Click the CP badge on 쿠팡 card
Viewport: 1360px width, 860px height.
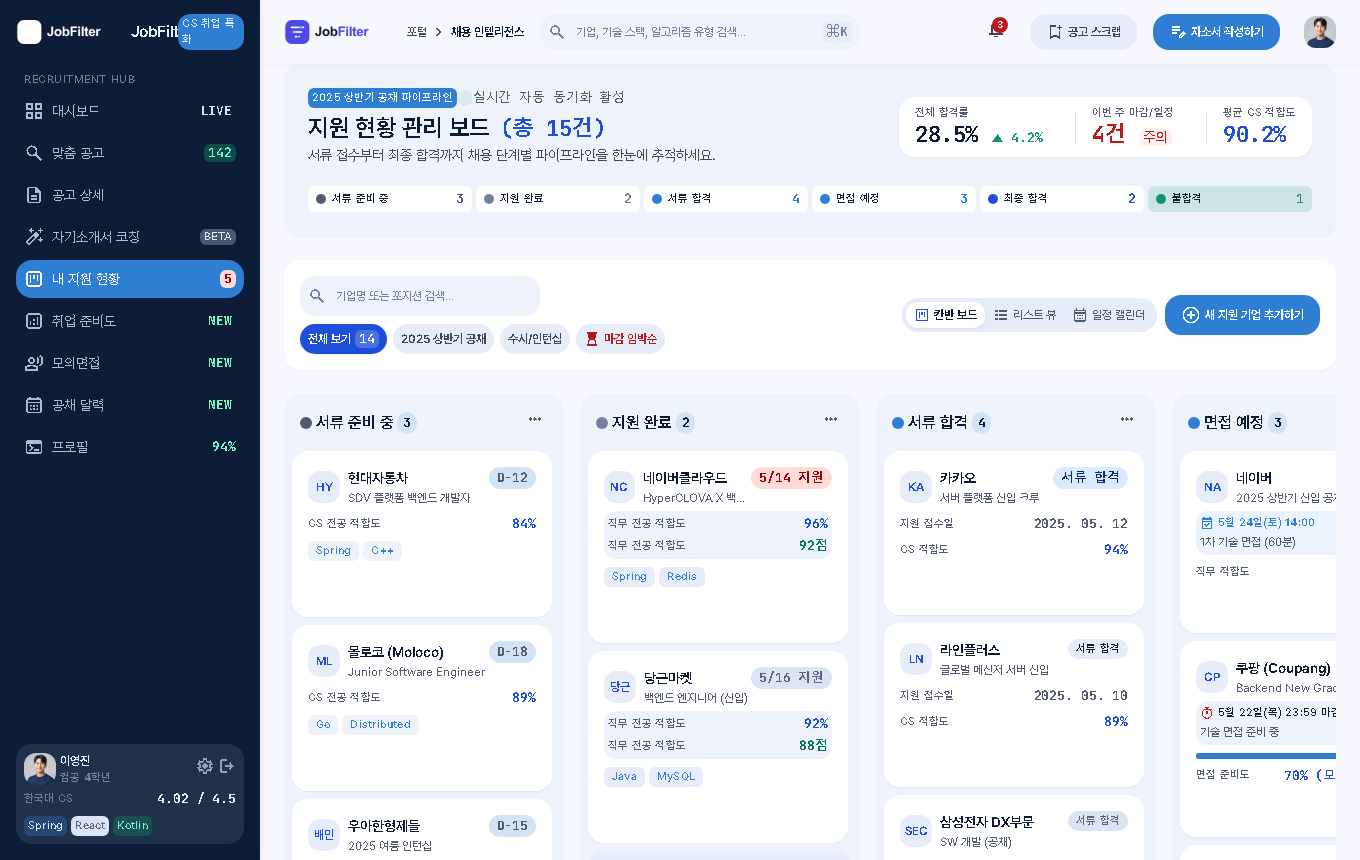pos(1212,677)
